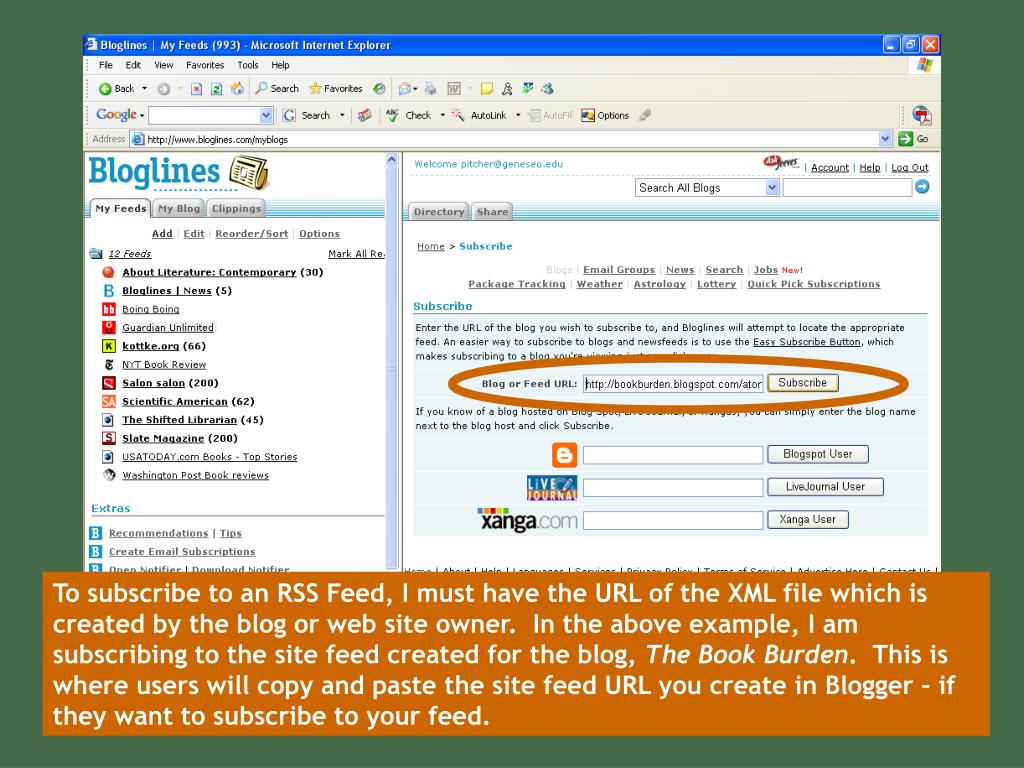
Task: Open the Search magnifier toolbar button
Action: (277, 89)
